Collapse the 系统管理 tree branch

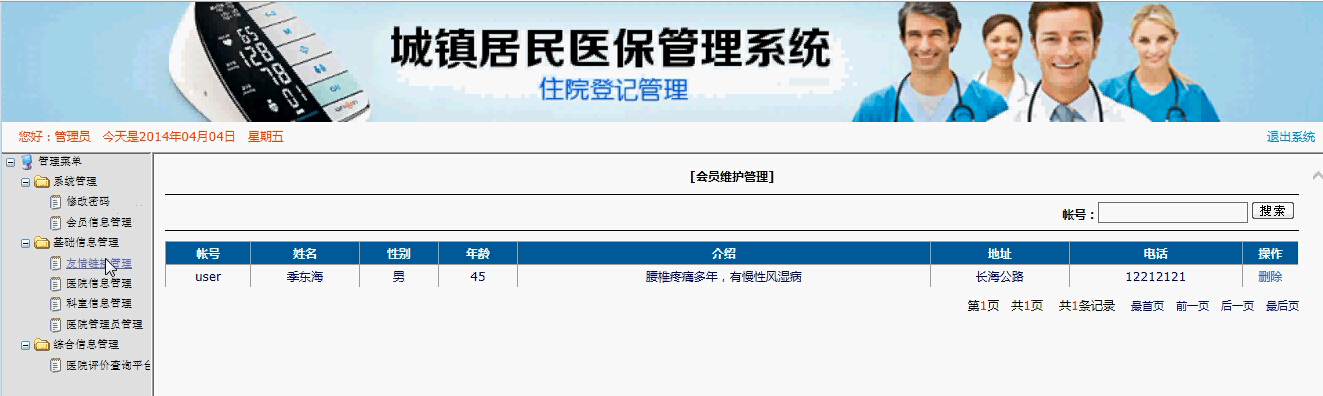26,182
